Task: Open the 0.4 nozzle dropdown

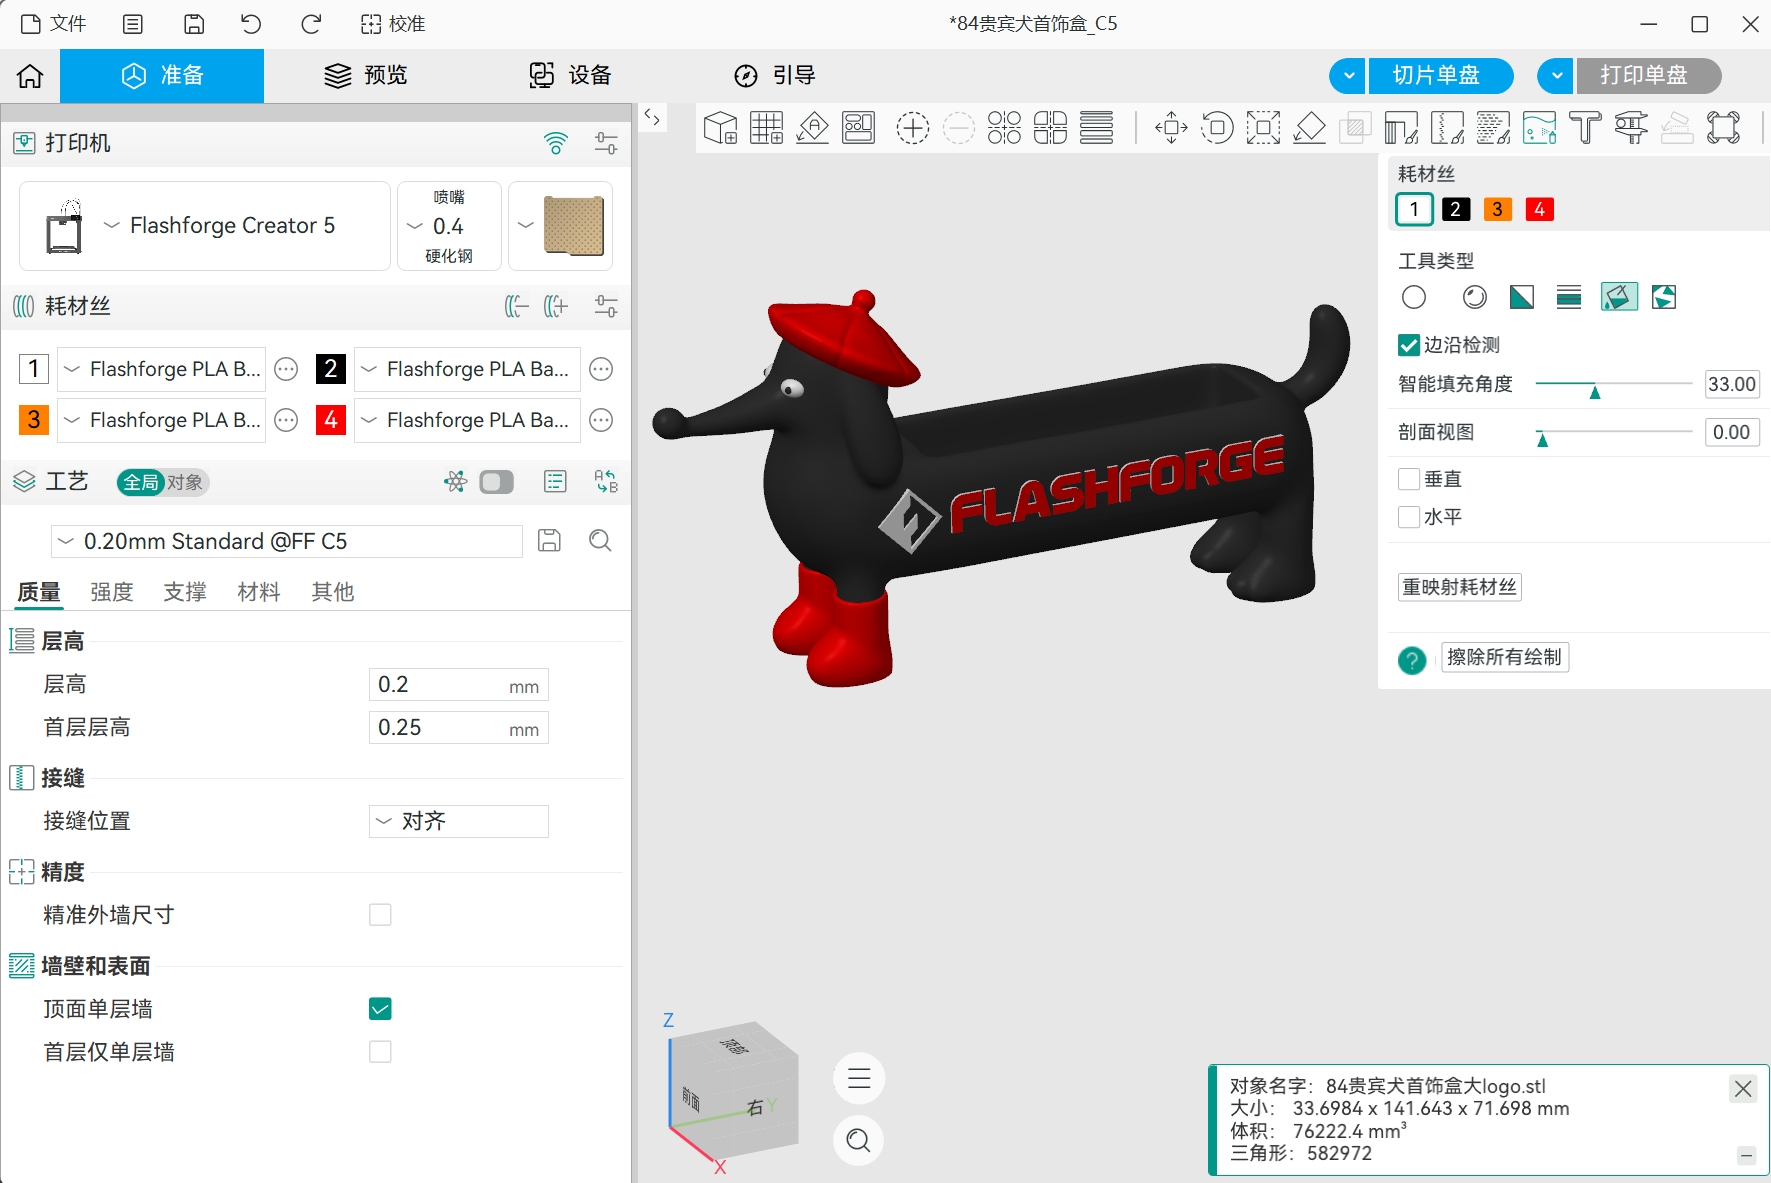Action: tap(449, 226)
